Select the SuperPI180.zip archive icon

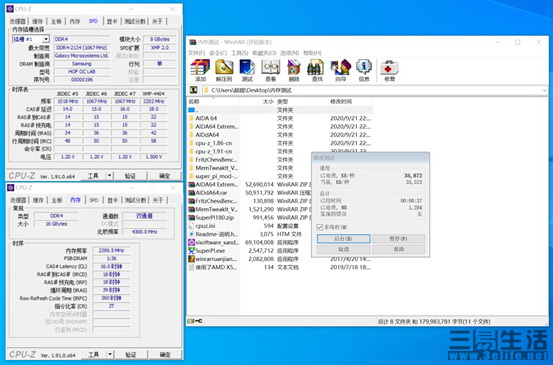192,218
